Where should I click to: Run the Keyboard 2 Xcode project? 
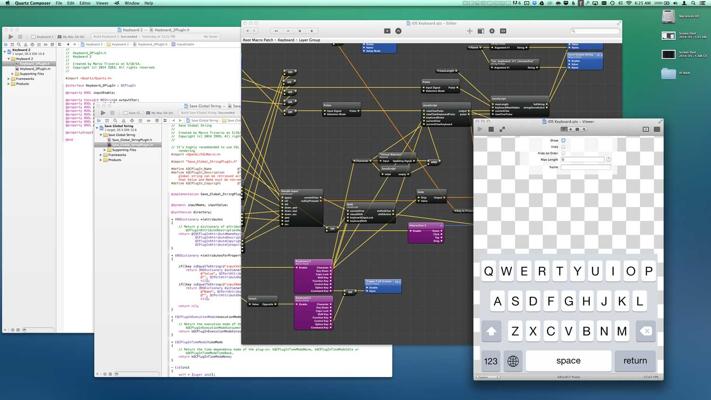(x=11, y=36)
